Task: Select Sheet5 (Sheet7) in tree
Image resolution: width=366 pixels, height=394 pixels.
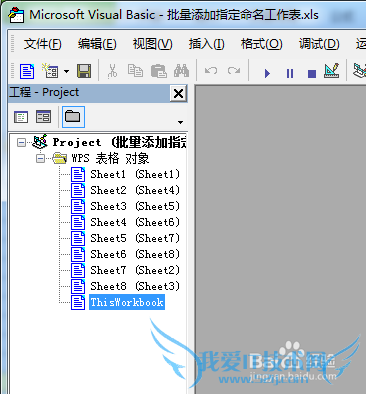Action: point(135,238)
